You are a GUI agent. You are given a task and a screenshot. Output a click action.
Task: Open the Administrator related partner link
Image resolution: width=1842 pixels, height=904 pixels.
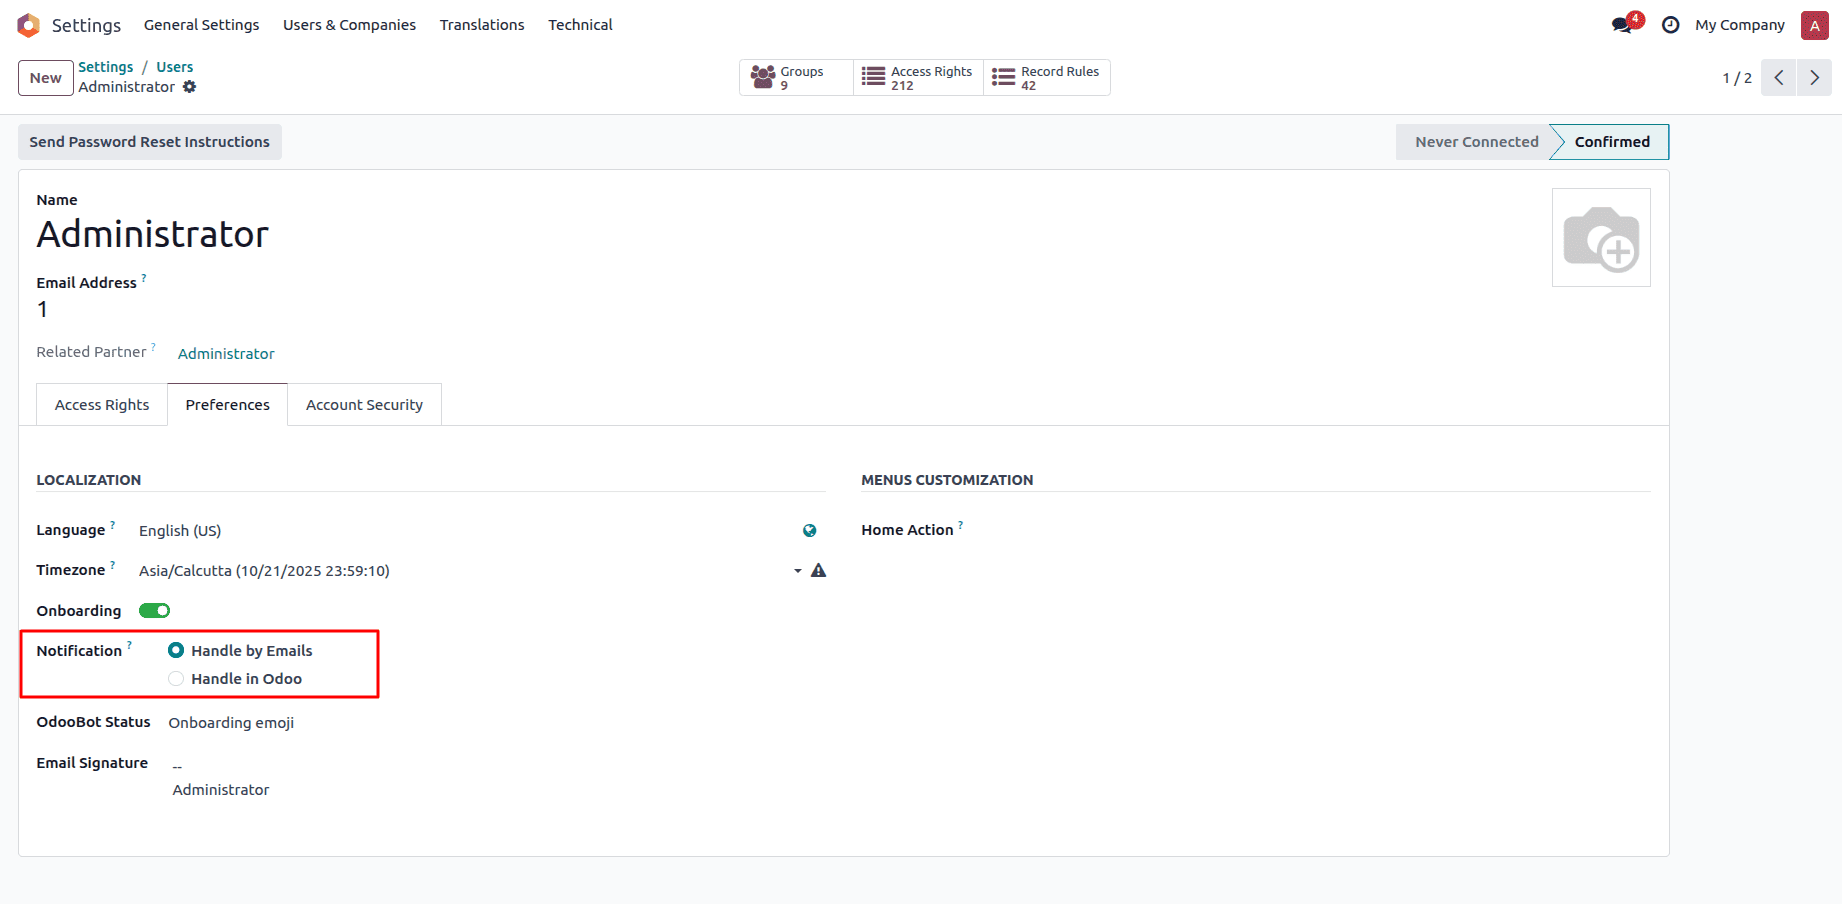[226, 353]
